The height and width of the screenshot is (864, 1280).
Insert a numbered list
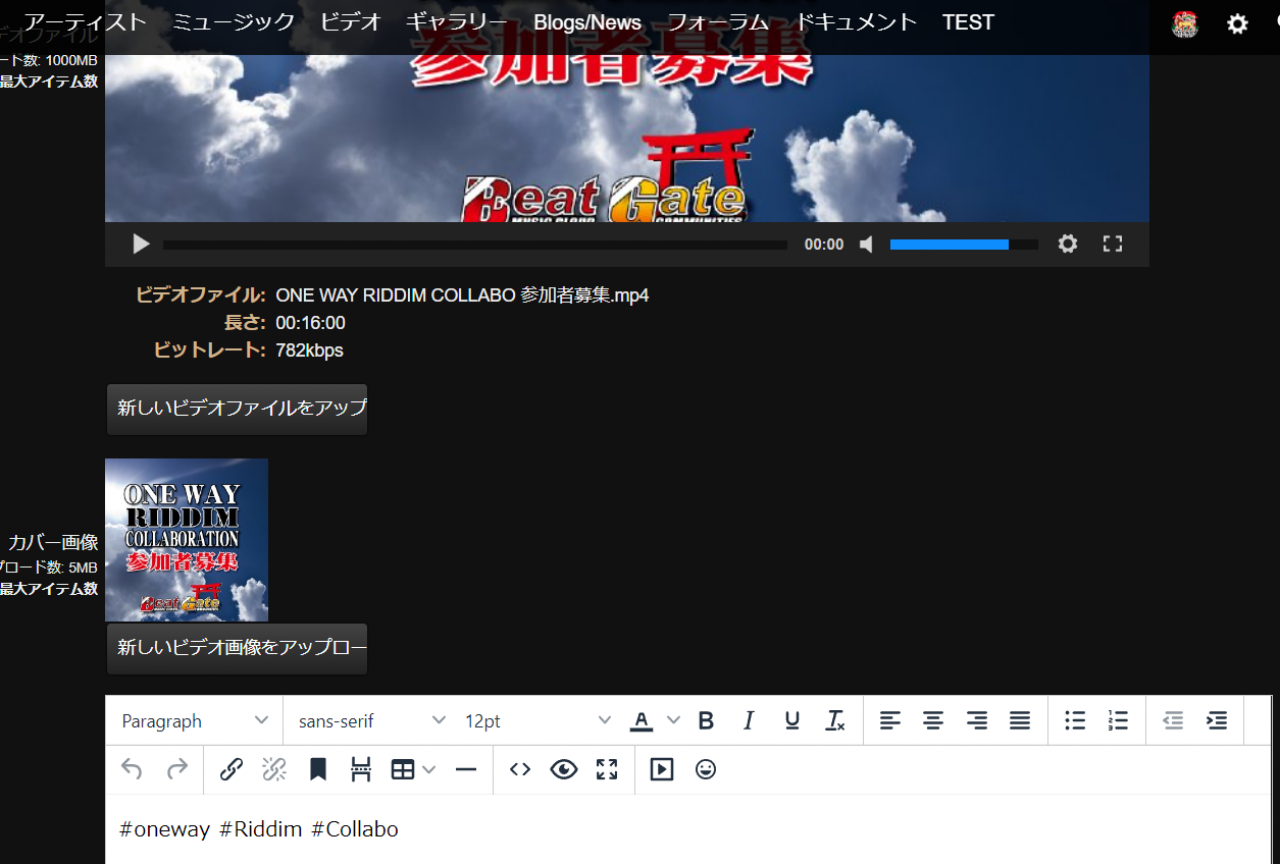(x=1118, y=721)
